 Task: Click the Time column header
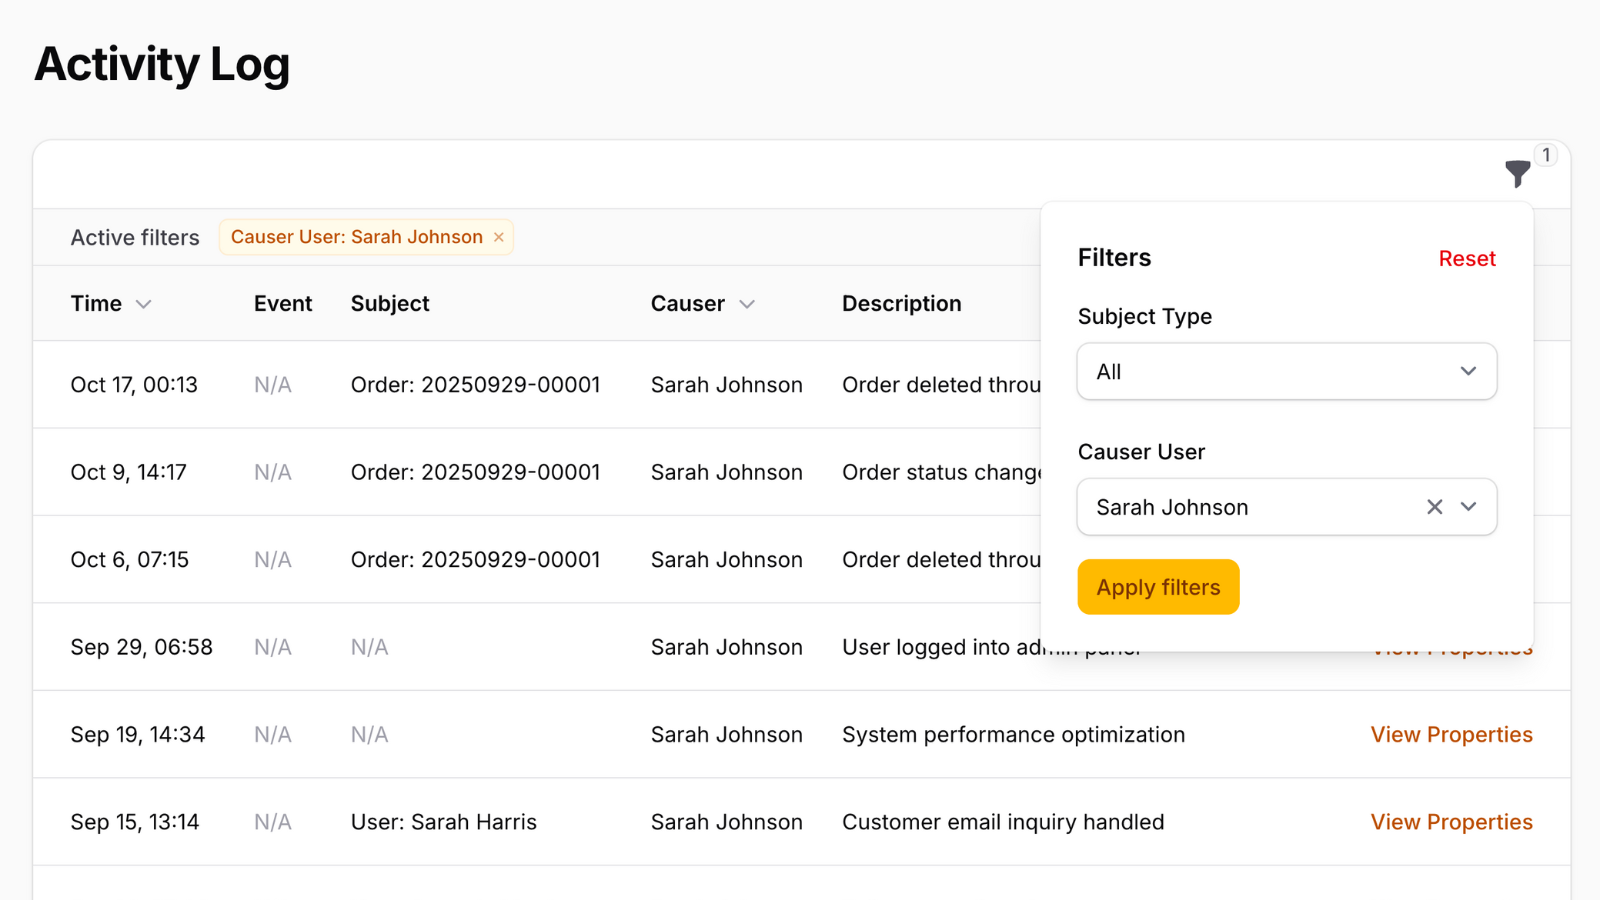pos(96,304)
